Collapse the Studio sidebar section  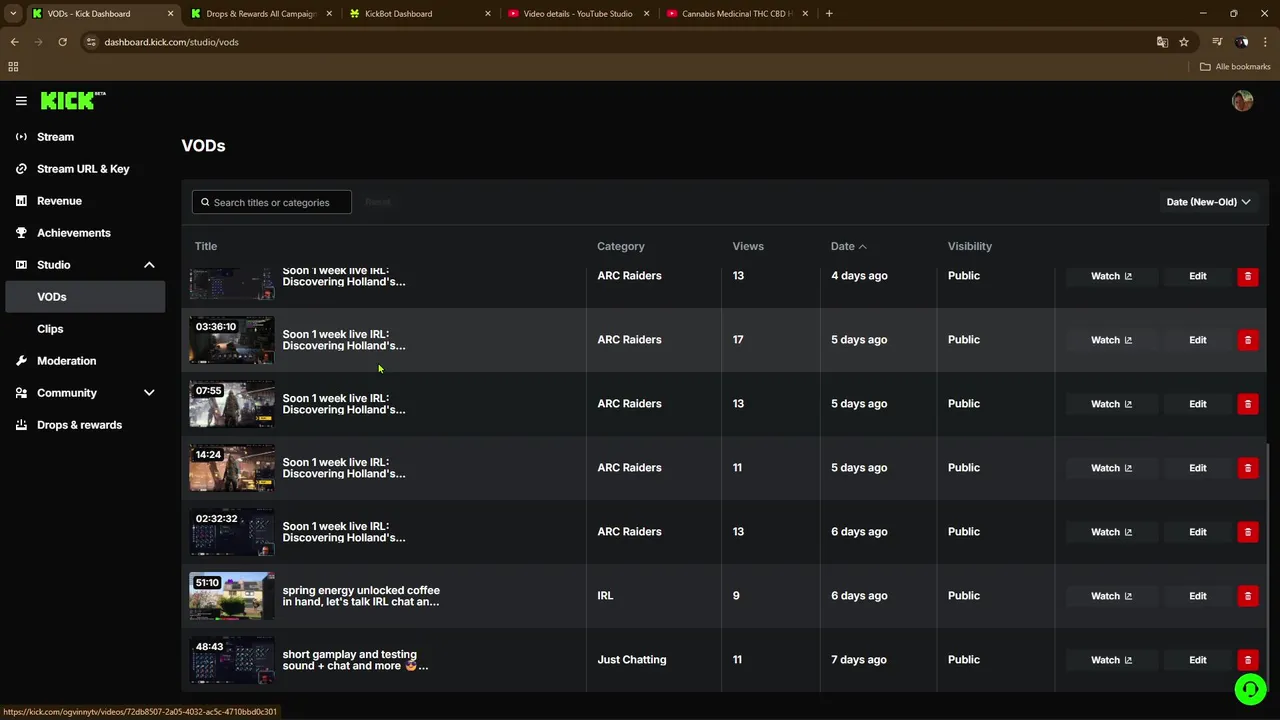149,265
